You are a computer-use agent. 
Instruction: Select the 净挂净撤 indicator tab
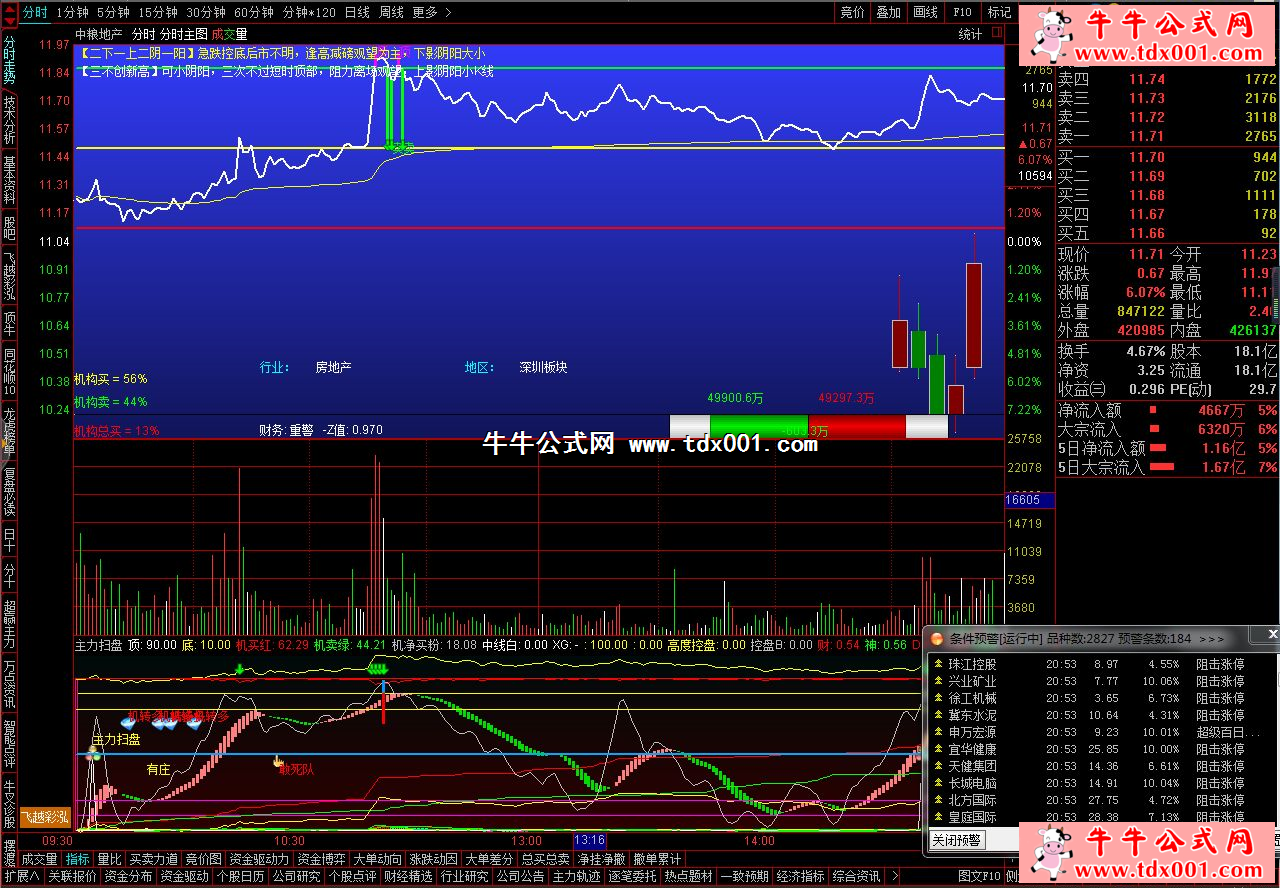pos(601,859)
